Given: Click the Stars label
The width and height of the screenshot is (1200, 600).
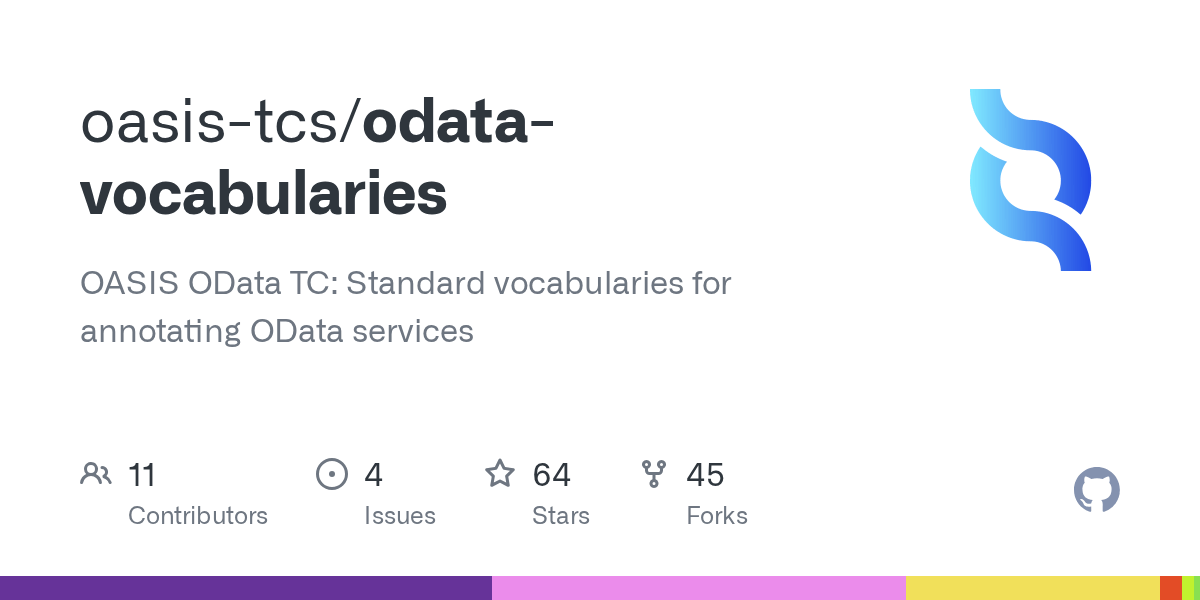Looking at the screenshot, I should 561,516.
